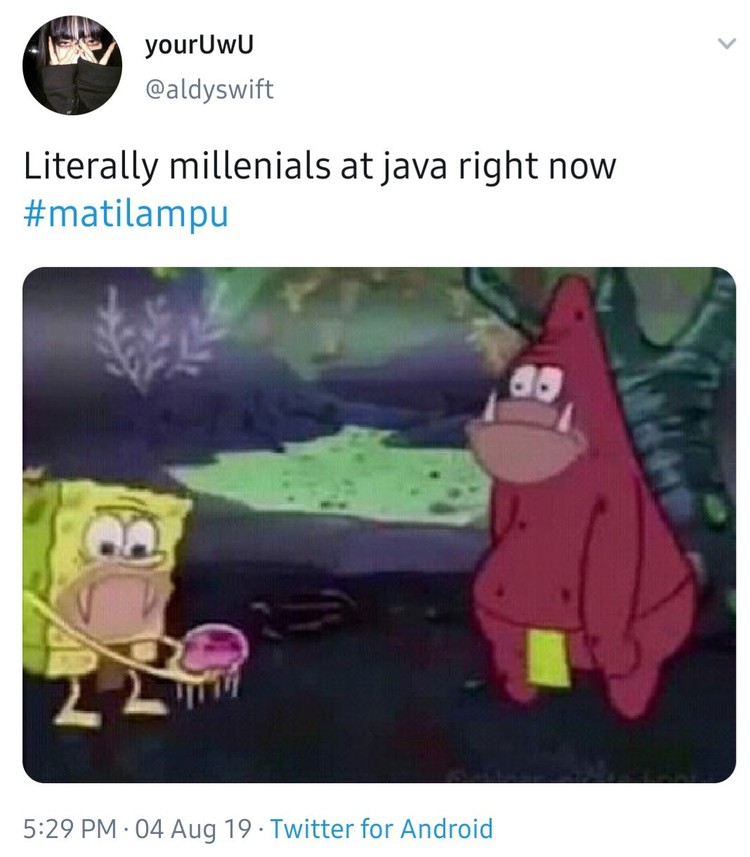Click the word "millenials" in the tweet
The width and height of the screenshot is (750, 857).
point(249,167)
